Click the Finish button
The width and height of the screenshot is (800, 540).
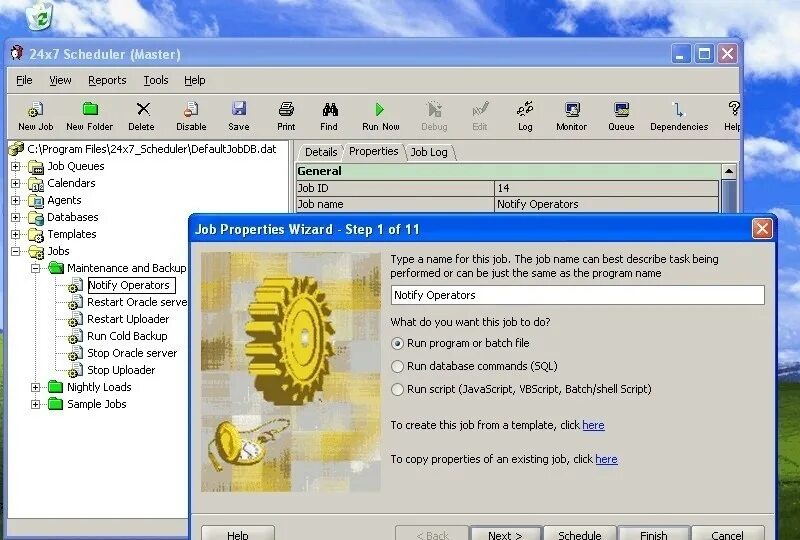tap(654, 533)
